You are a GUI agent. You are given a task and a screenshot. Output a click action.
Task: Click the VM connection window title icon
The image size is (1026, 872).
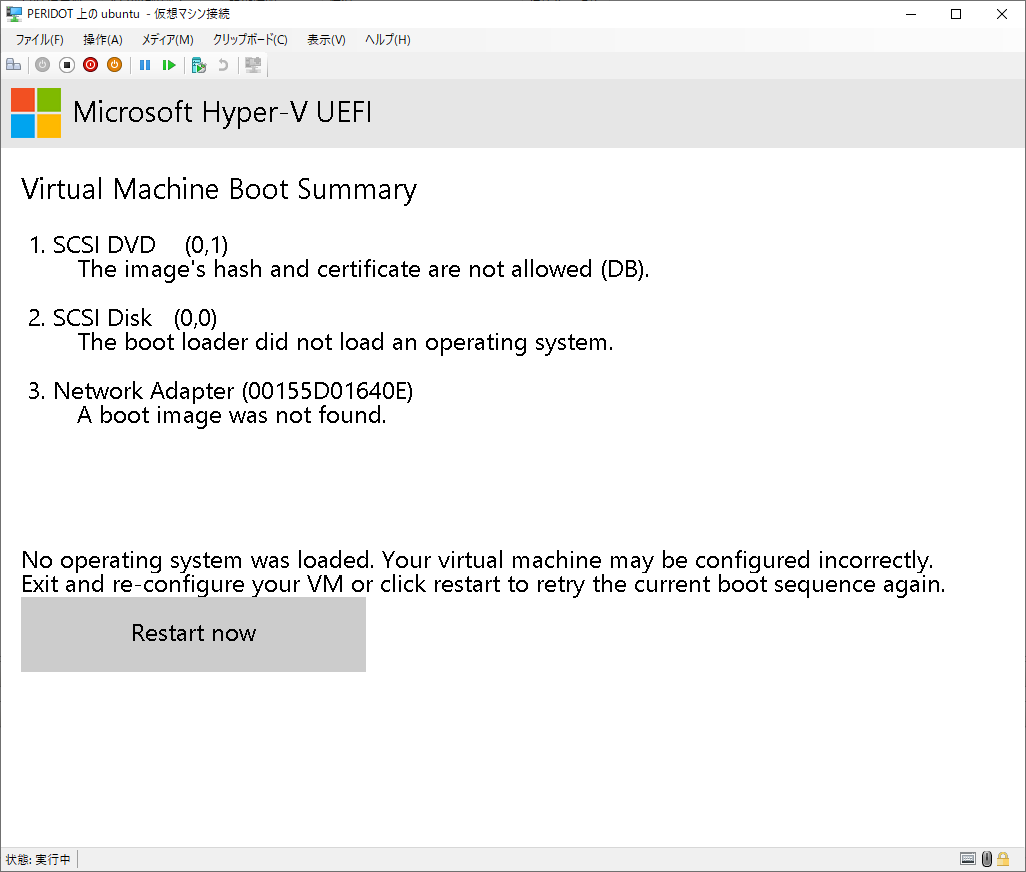click(x=14, y=14)
